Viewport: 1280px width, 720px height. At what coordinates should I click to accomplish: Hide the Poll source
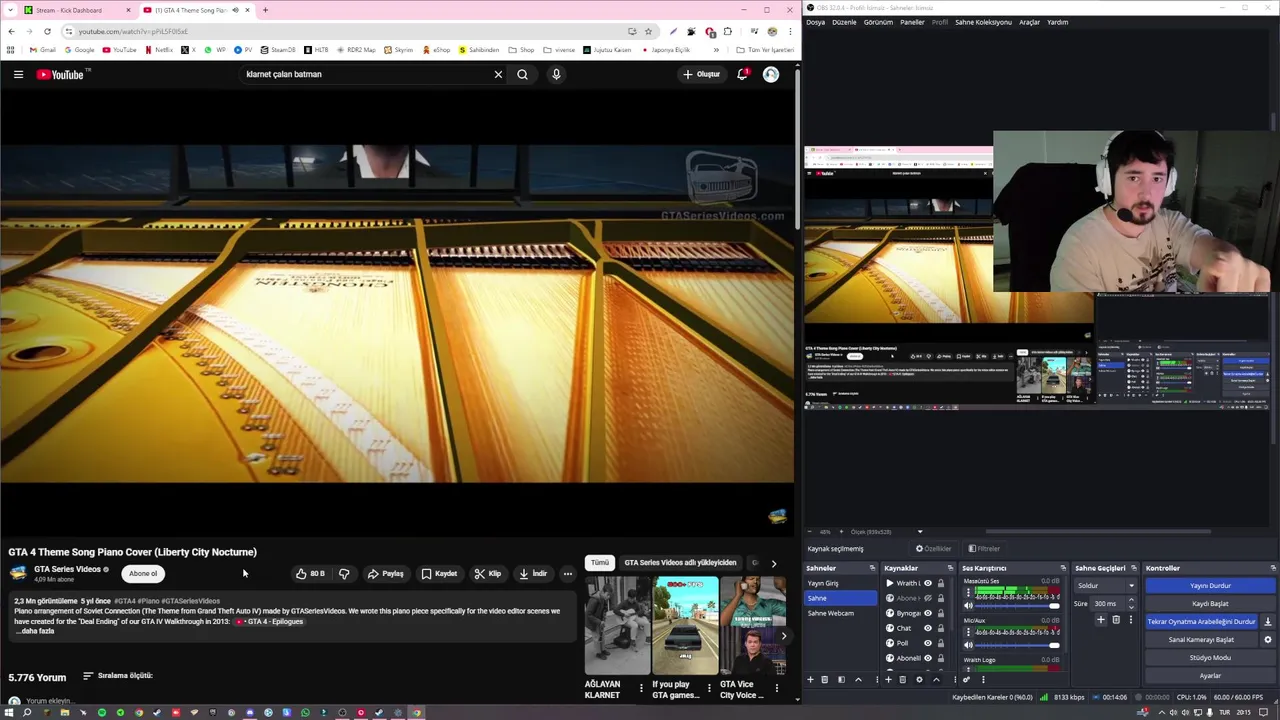click(x=927, y=643)
